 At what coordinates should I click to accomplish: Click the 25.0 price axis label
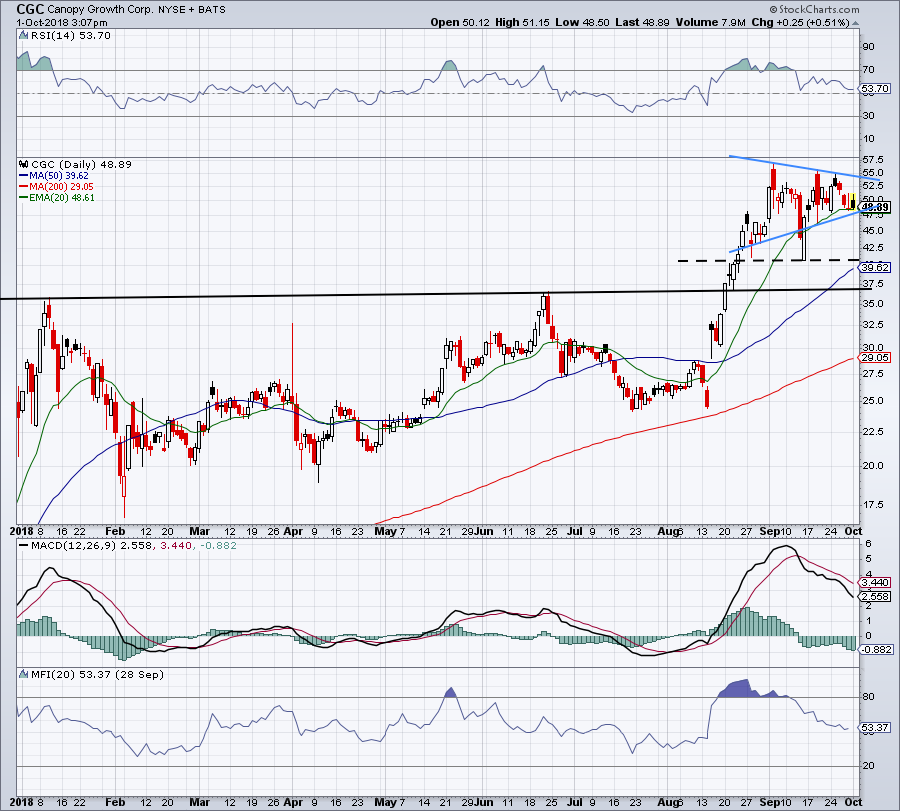873,401
